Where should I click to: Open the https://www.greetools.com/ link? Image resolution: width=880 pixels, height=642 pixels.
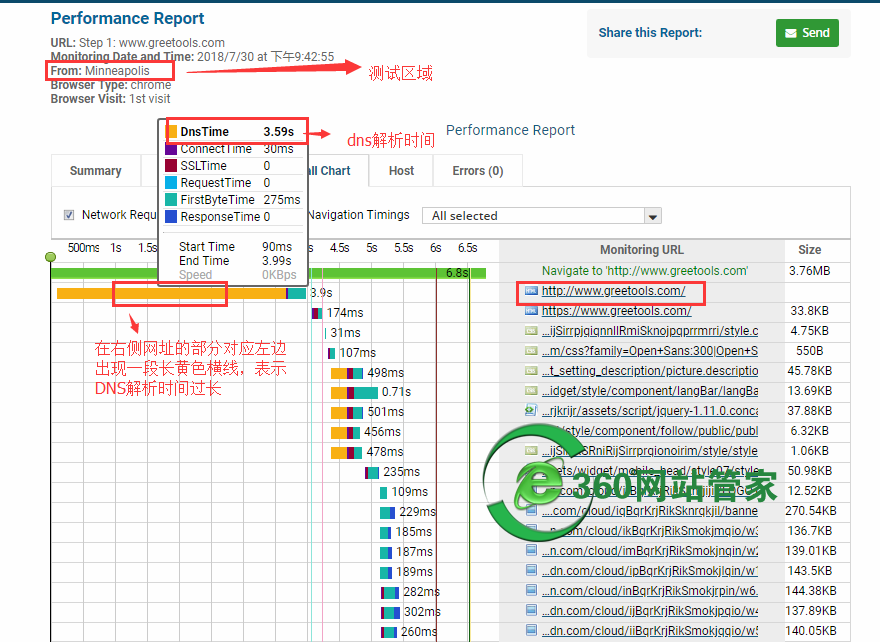point(616,311)
